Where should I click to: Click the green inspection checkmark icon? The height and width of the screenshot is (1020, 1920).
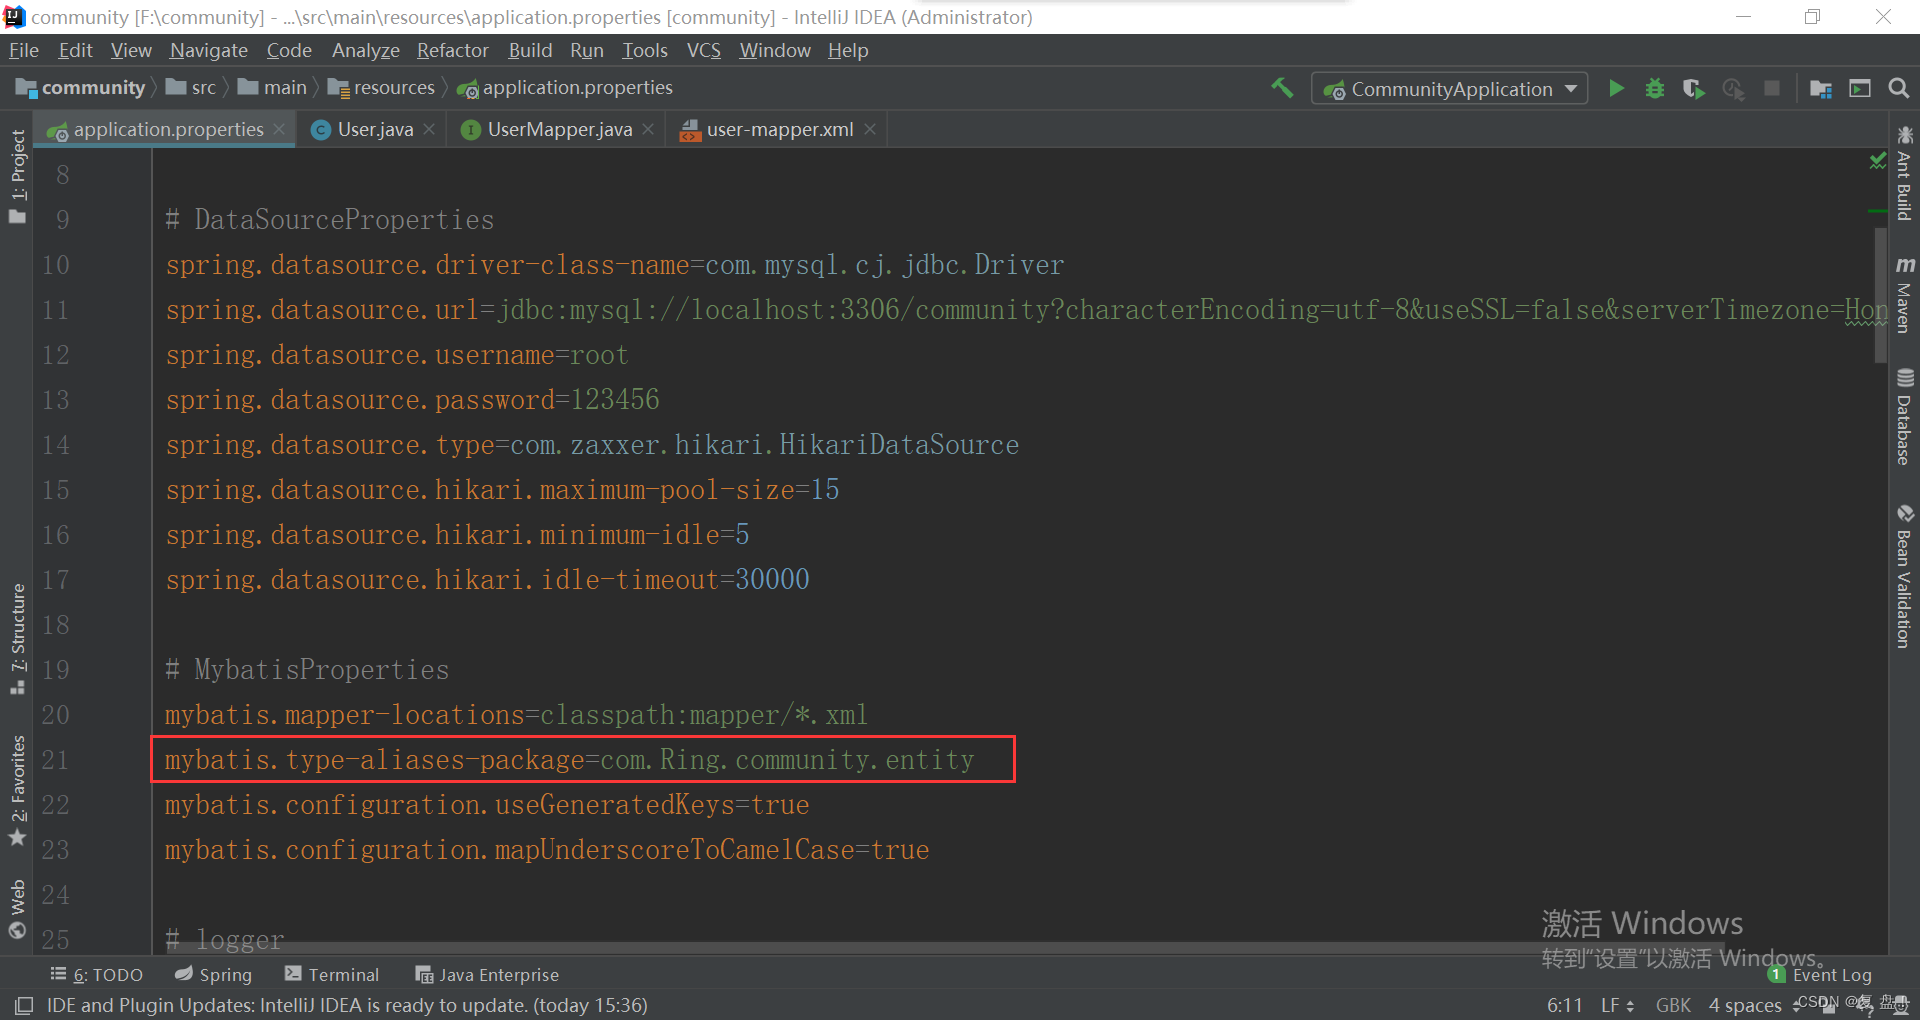click(1877, 160)
